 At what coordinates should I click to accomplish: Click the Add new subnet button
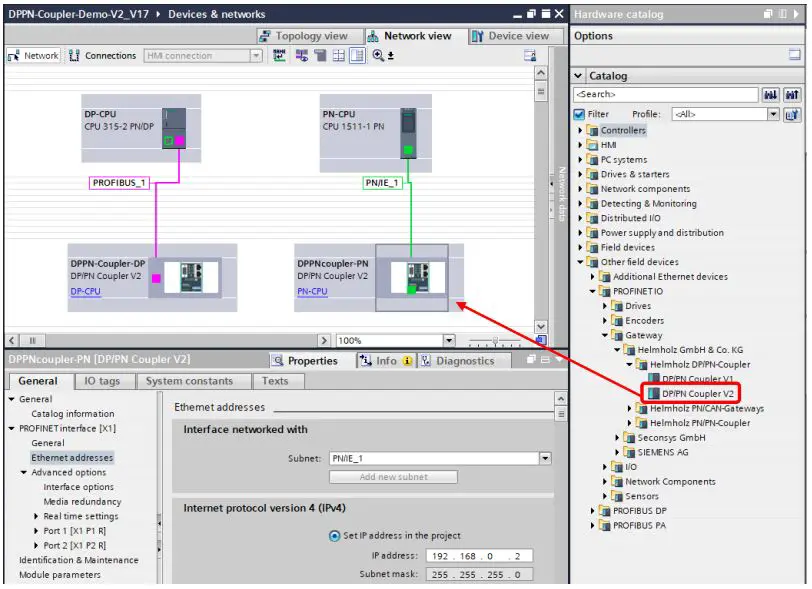tap(394, 477)
